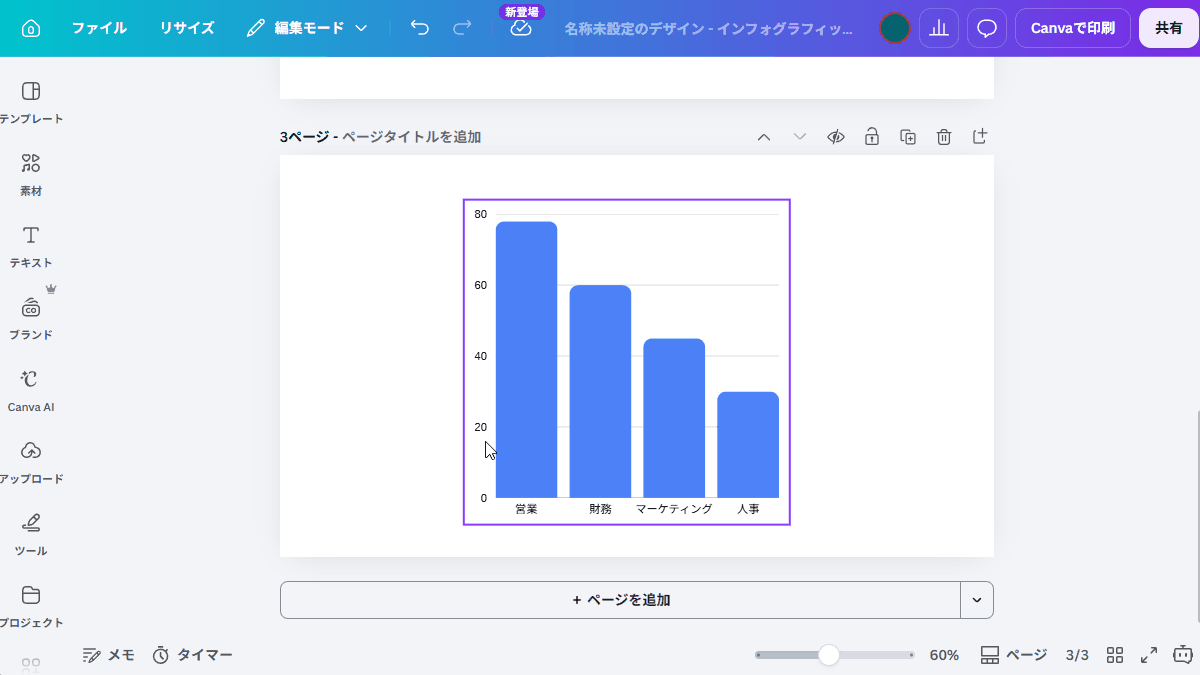Open the テキスト panel

tap(31, 247)
